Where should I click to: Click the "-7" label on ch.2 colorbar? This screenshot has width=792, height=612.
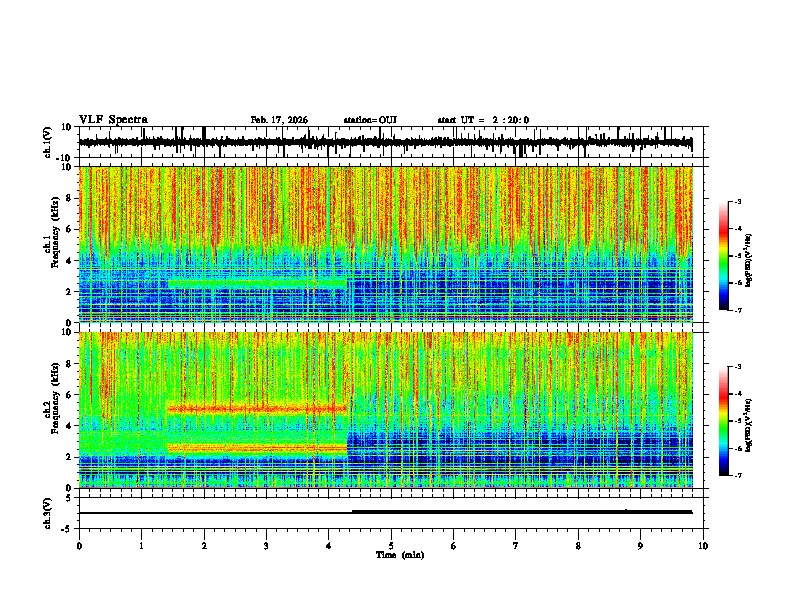[x=738, y=476]
